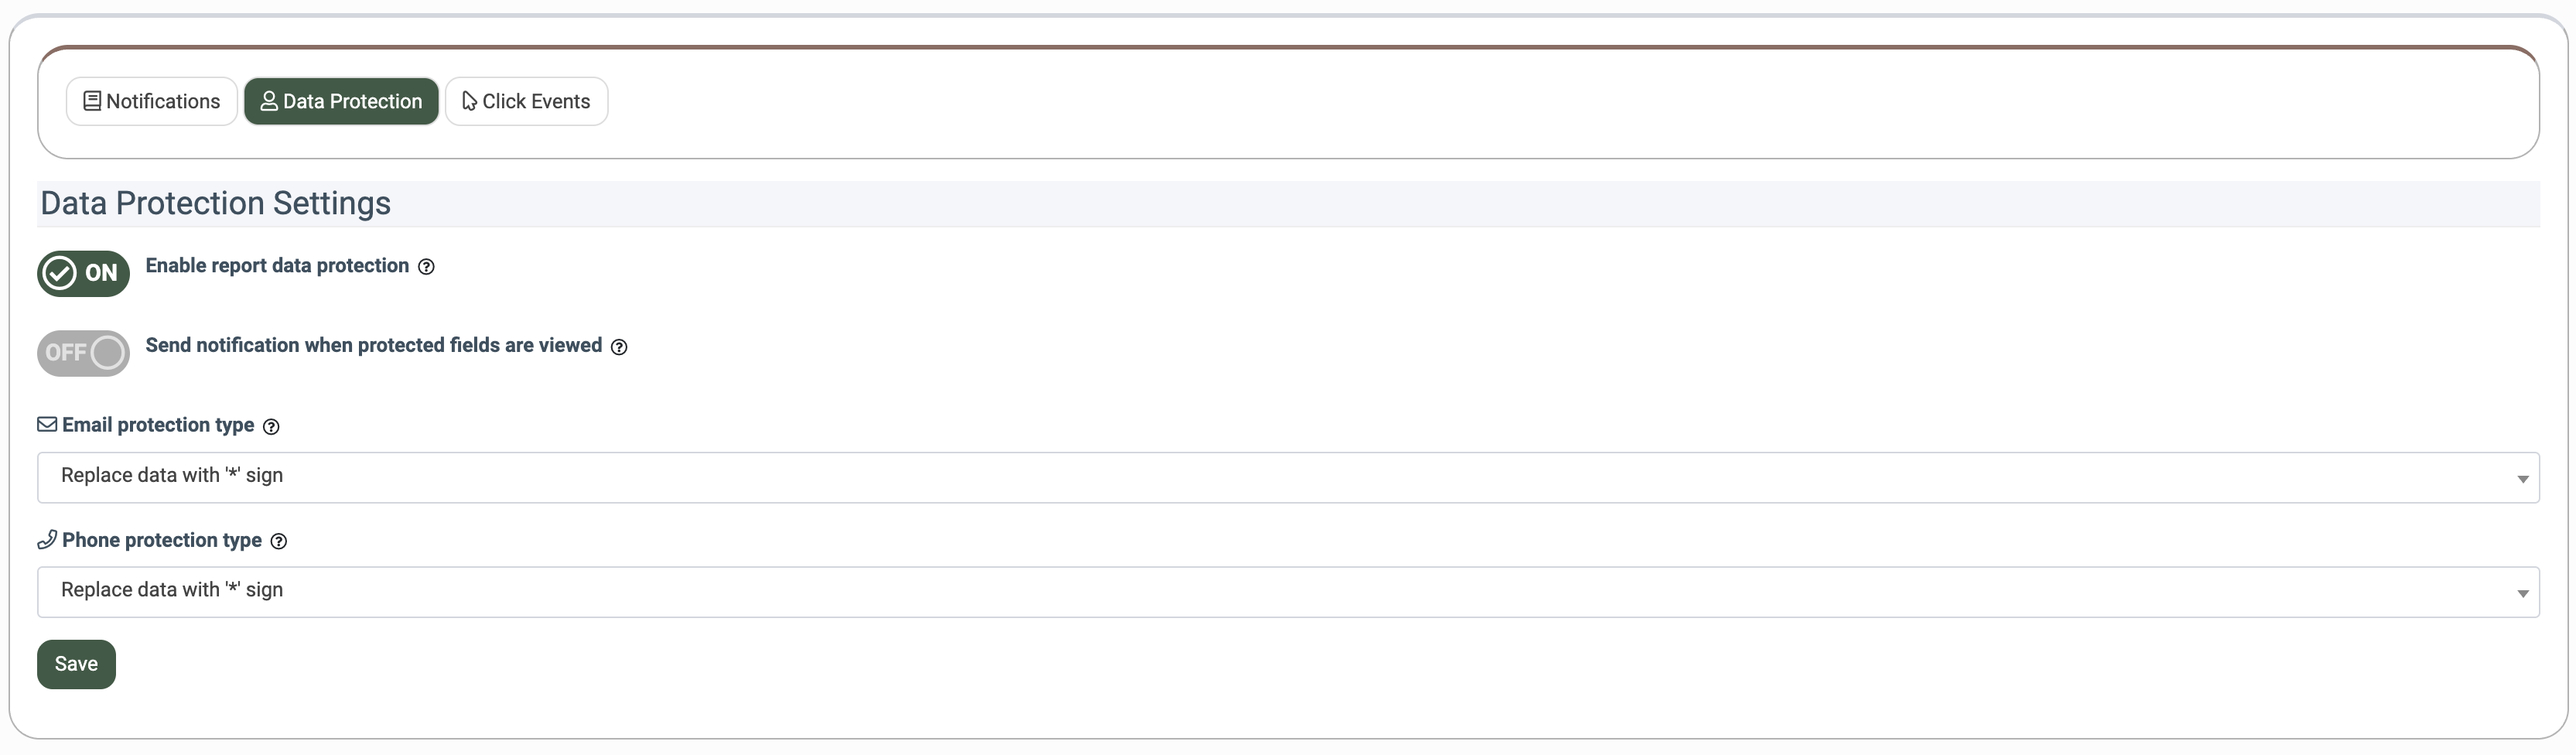Image resolution: width=2576 pixels, height=755 pixels.
Task: Select the Notifications tab label
Action: coord(163,101)
